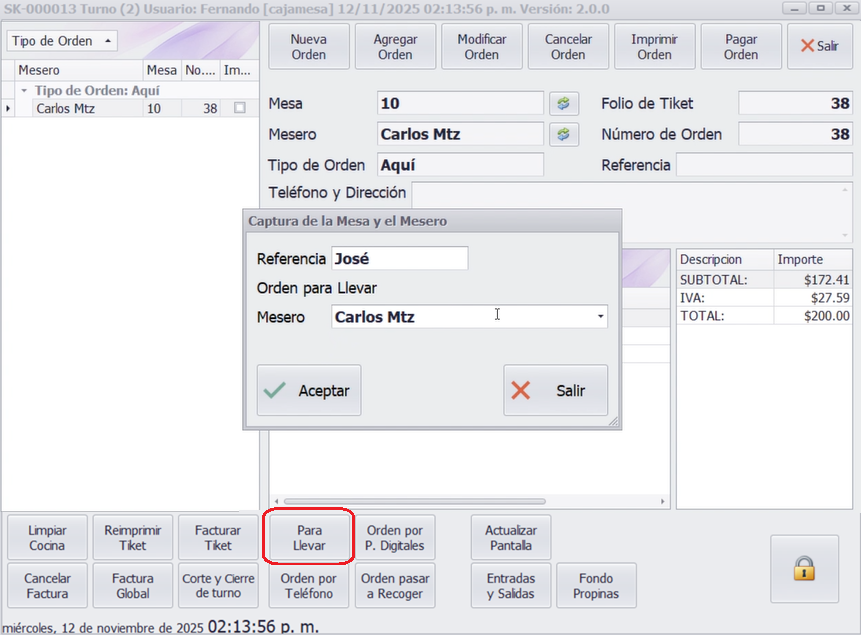
Task: Select the Carlos Mtz order row
Action: coord(65,108)
